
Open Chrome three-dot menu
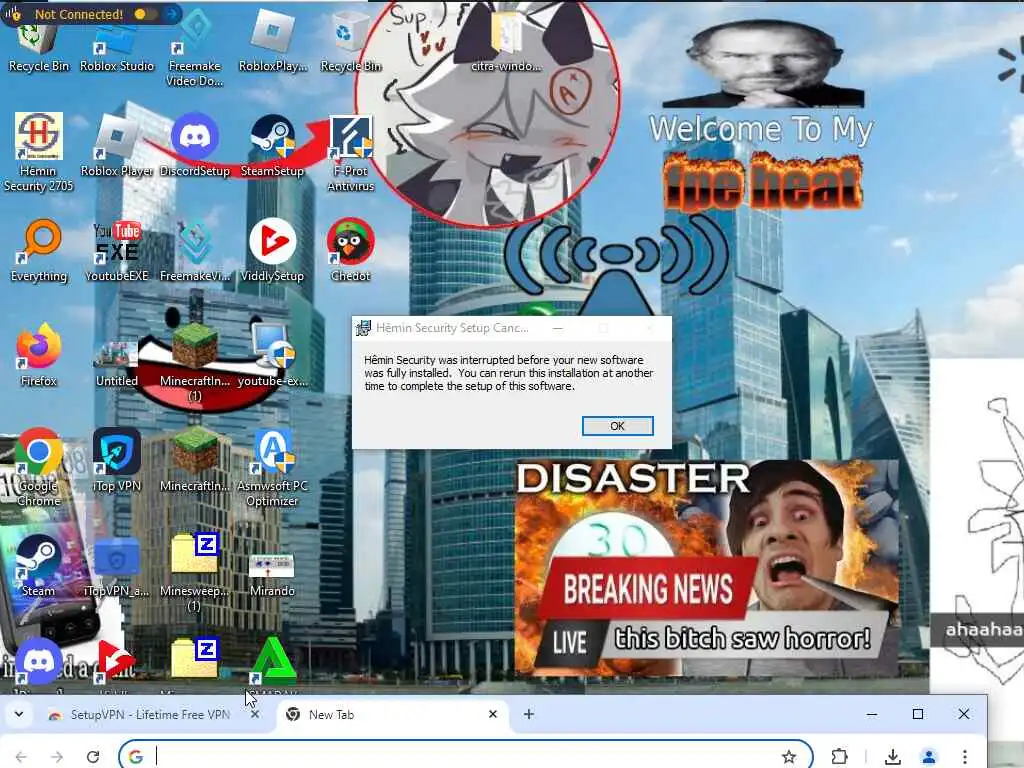click(x=965, y=756)
